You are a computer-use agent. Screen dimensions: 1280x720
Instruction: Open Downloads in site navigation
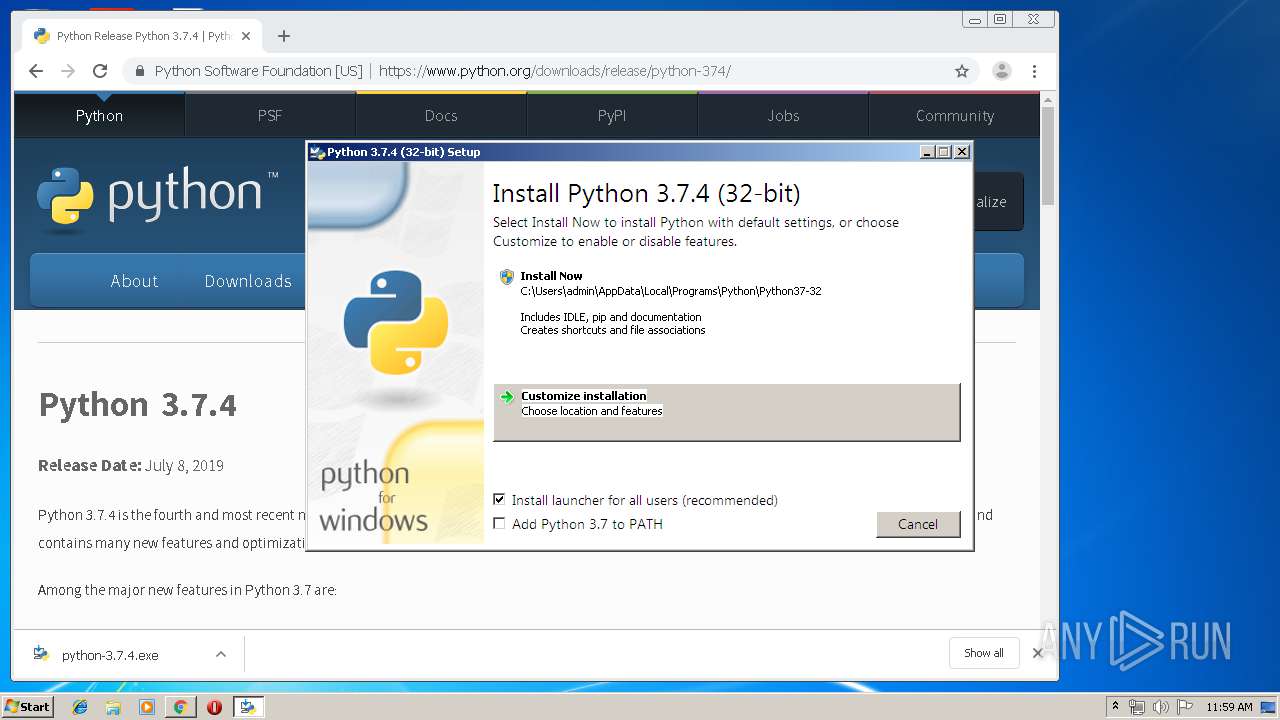(248, 281)
